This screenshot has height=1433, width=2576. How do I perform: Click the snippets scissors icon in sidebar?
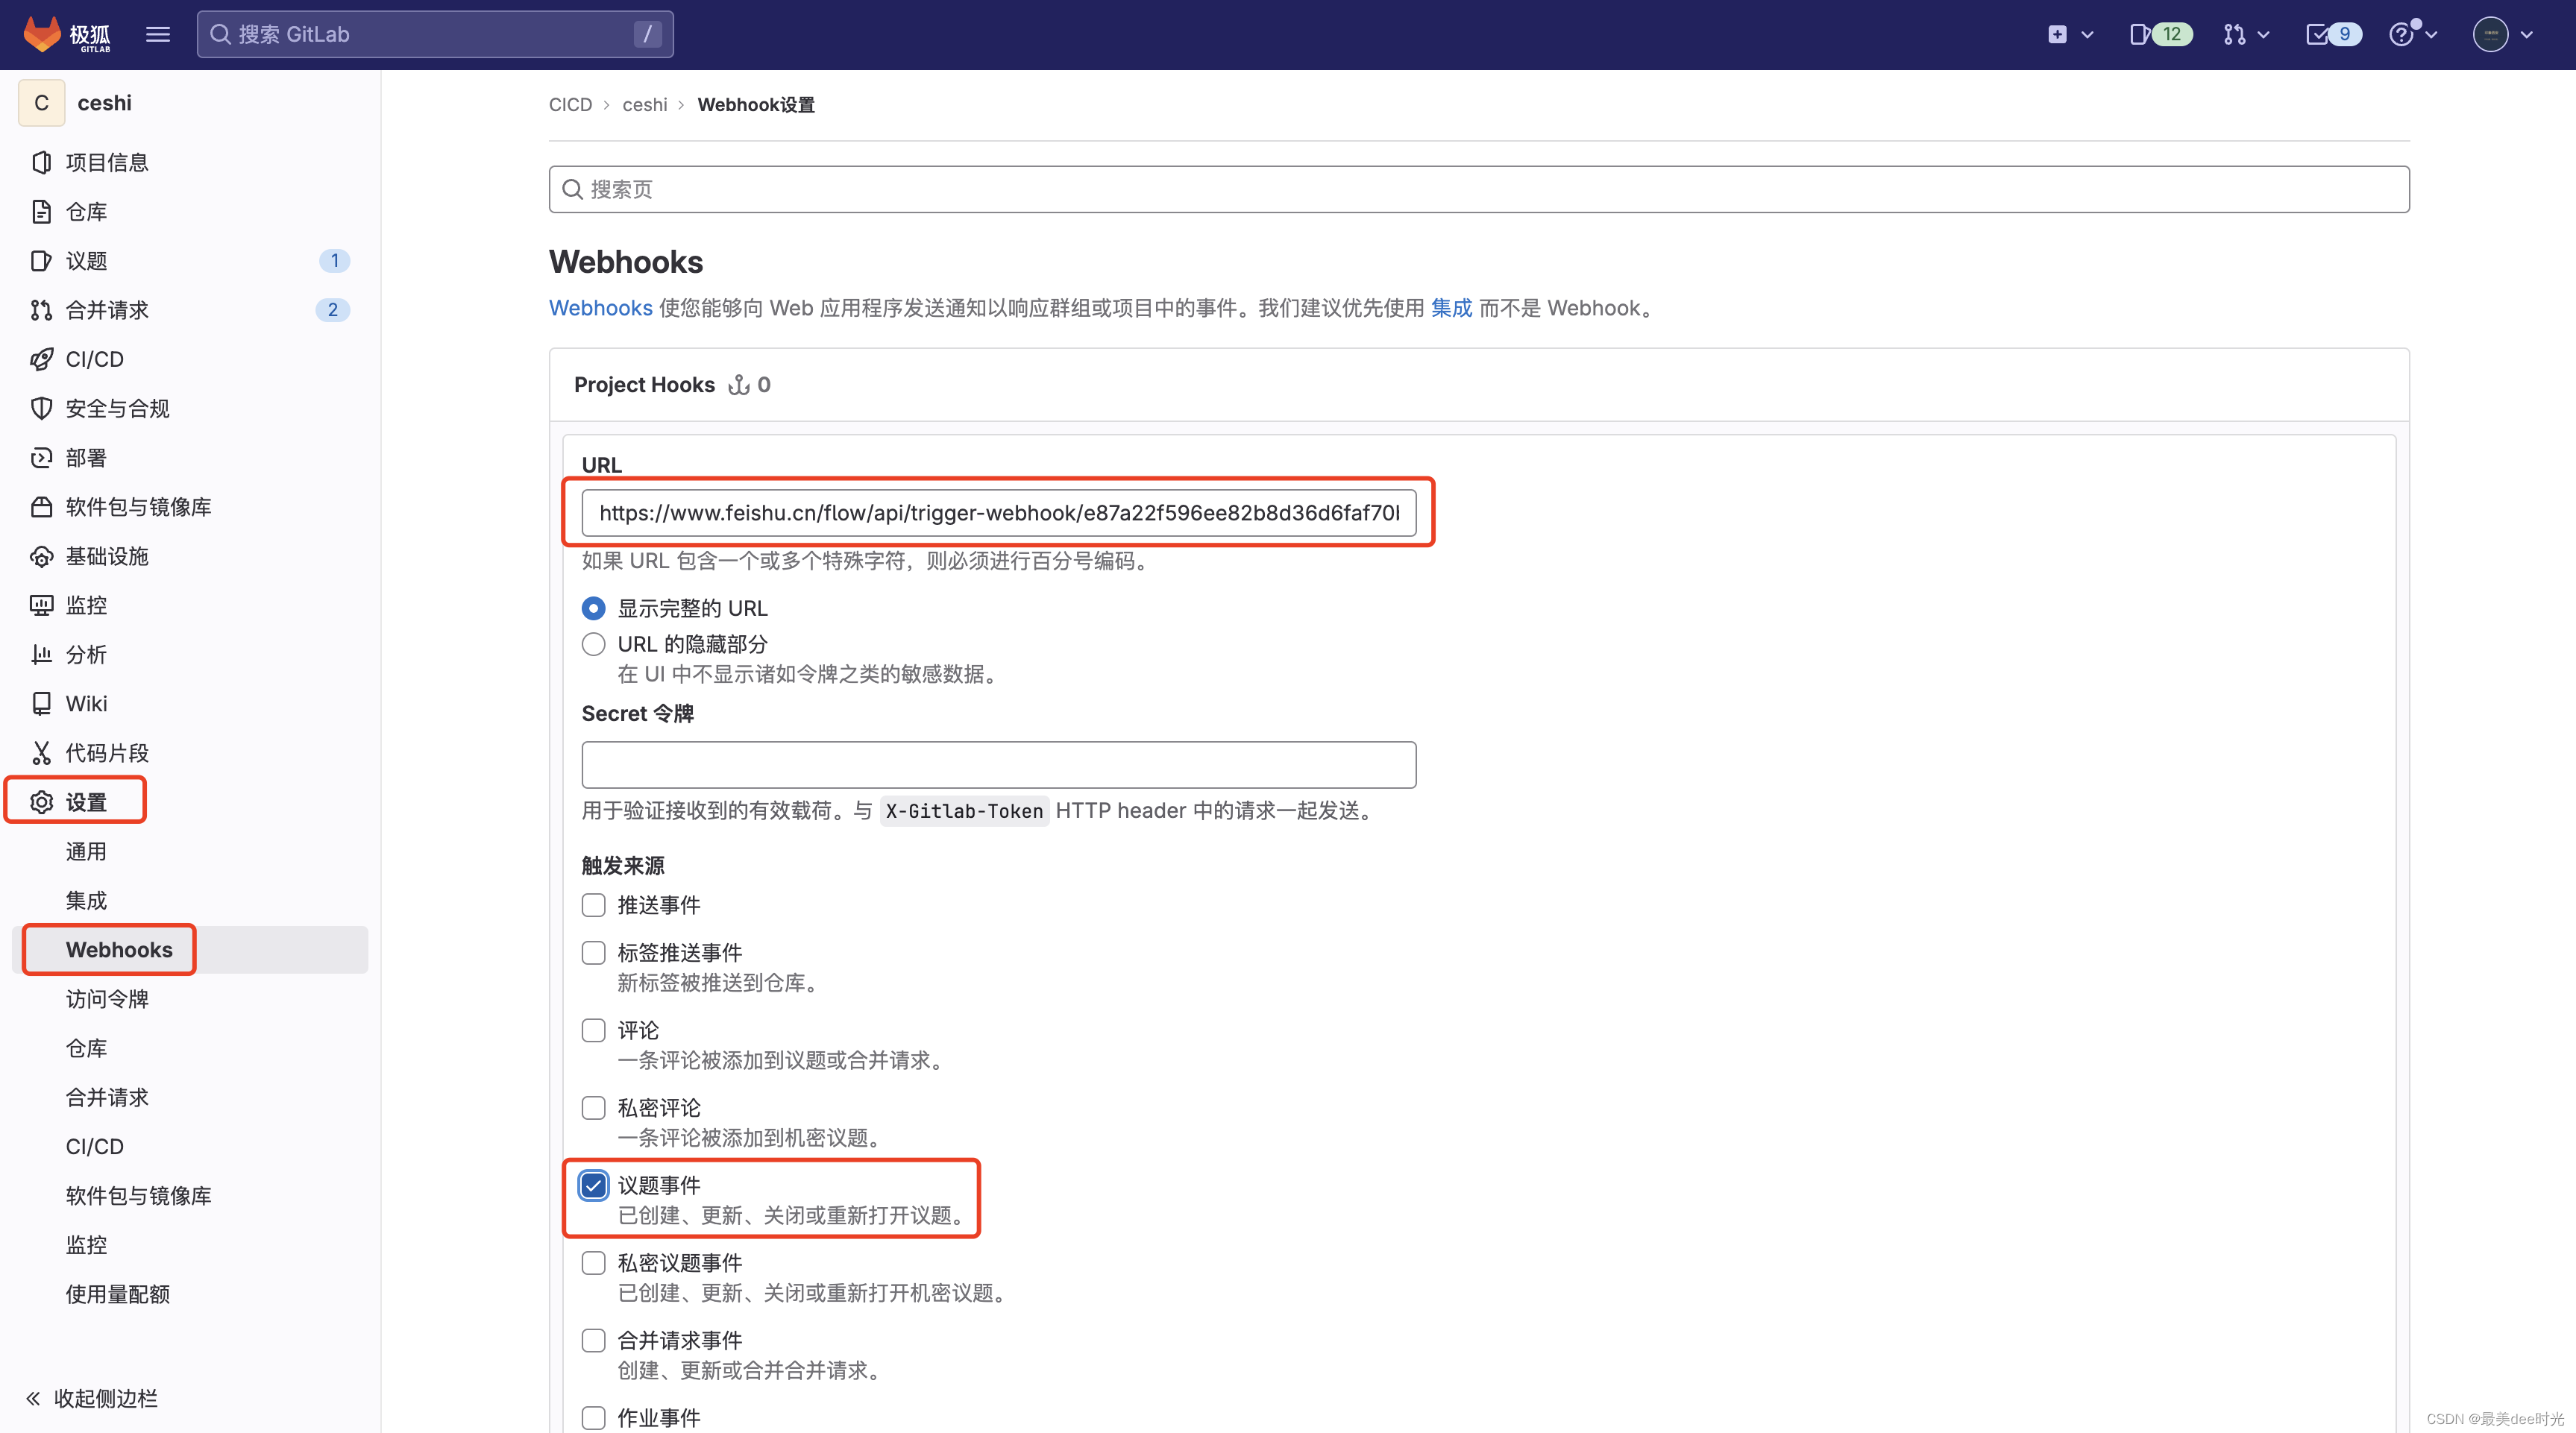pos(41,753)
